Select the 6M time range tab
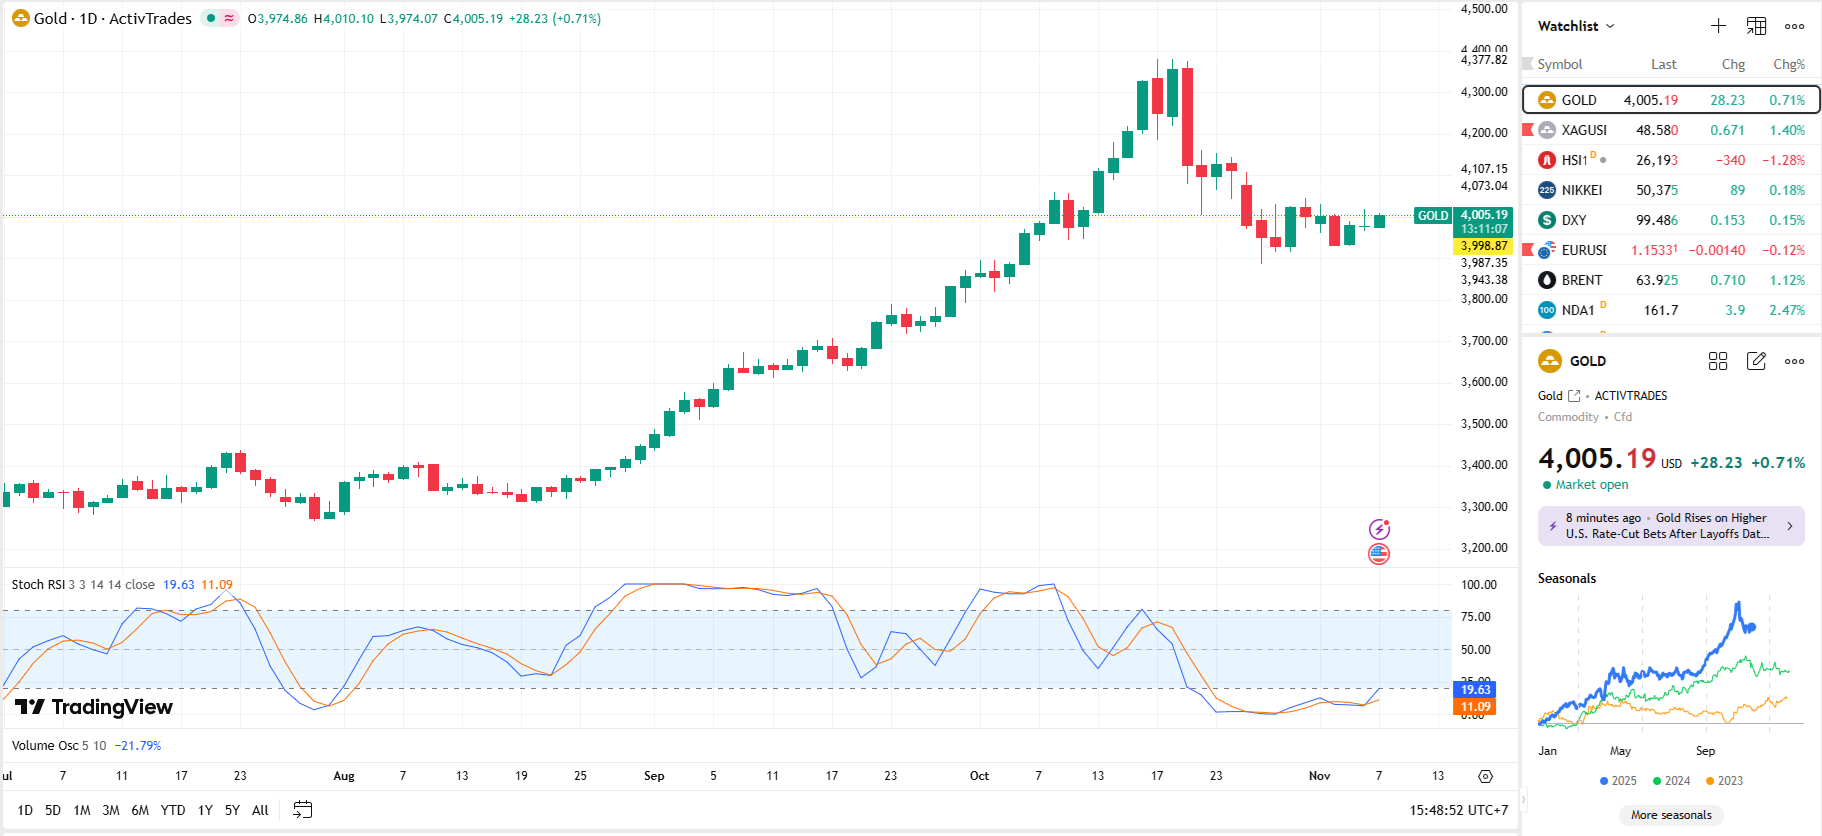1822x836 pixels. coord(140,810)
